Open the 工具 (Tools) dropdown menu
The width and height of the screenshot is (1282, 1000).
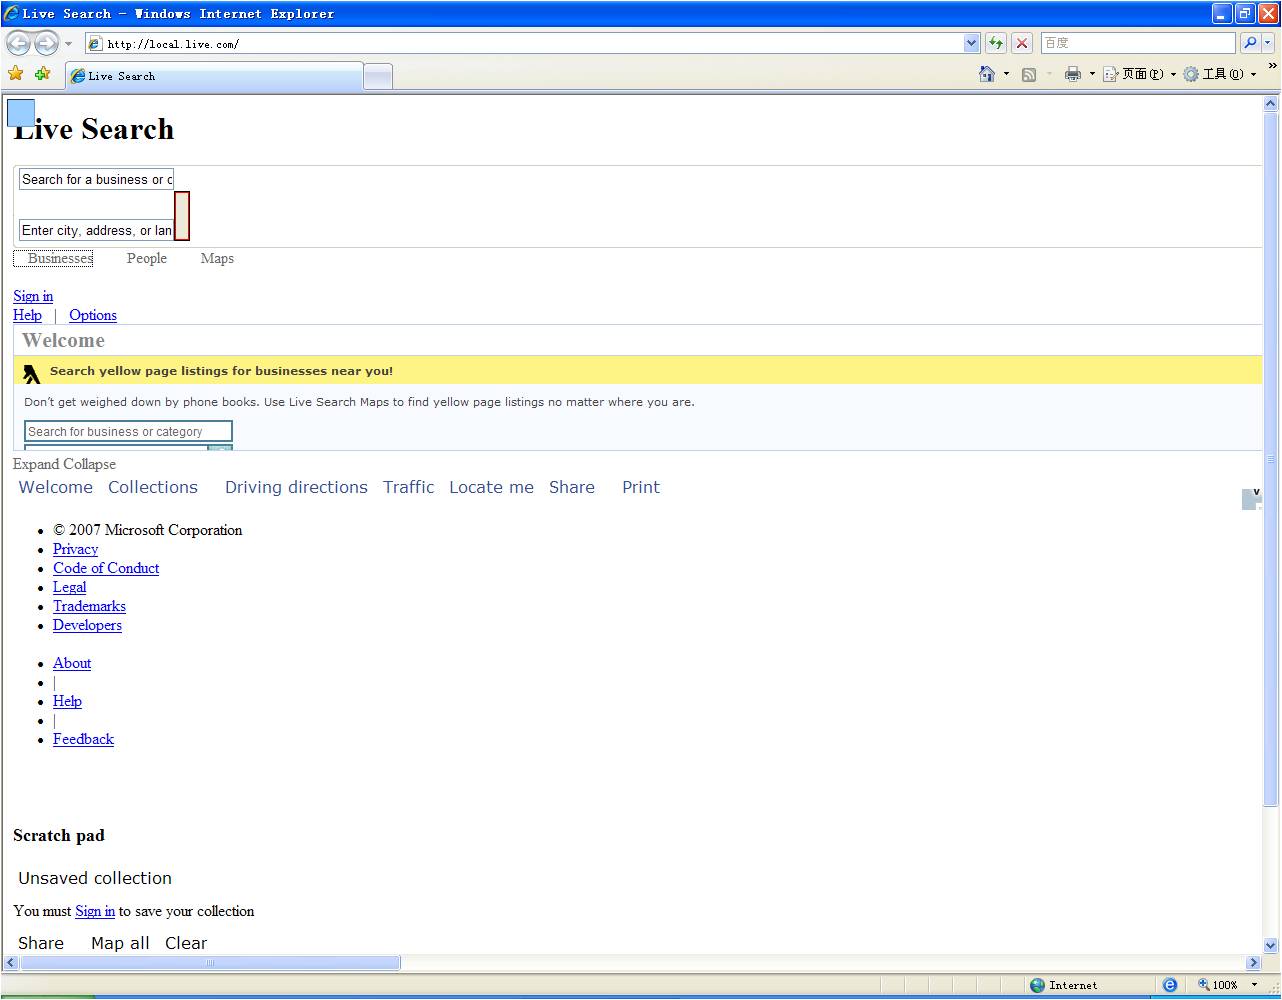point(1219,74)
